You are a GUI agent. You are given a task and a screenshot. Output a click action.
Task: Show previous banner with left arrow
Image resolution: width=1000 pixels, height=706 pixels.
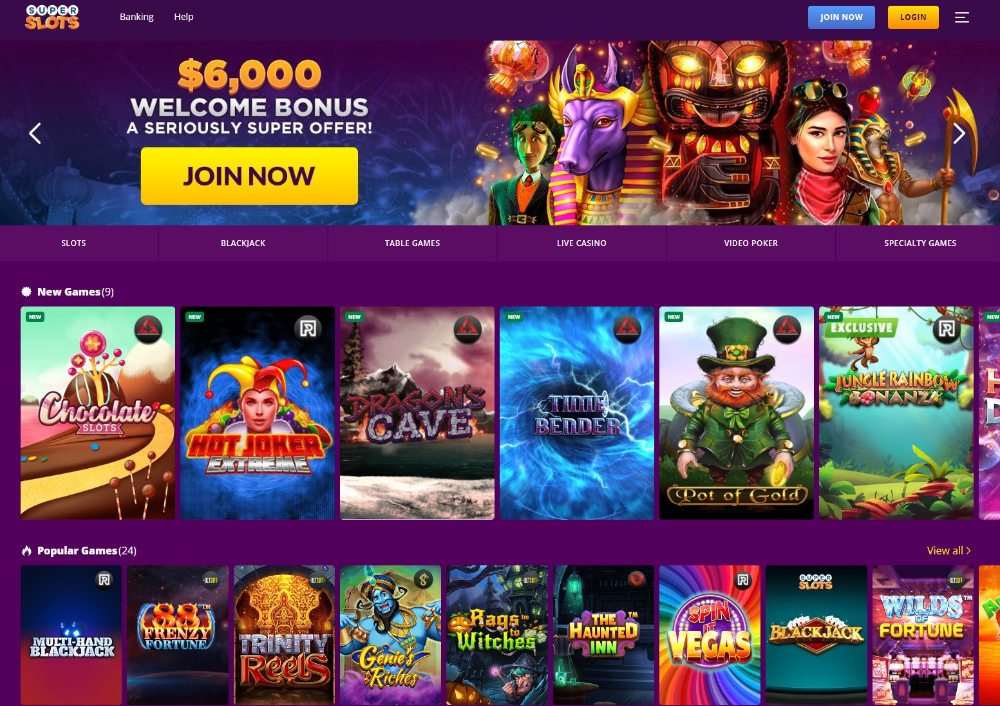coord(35,133)
